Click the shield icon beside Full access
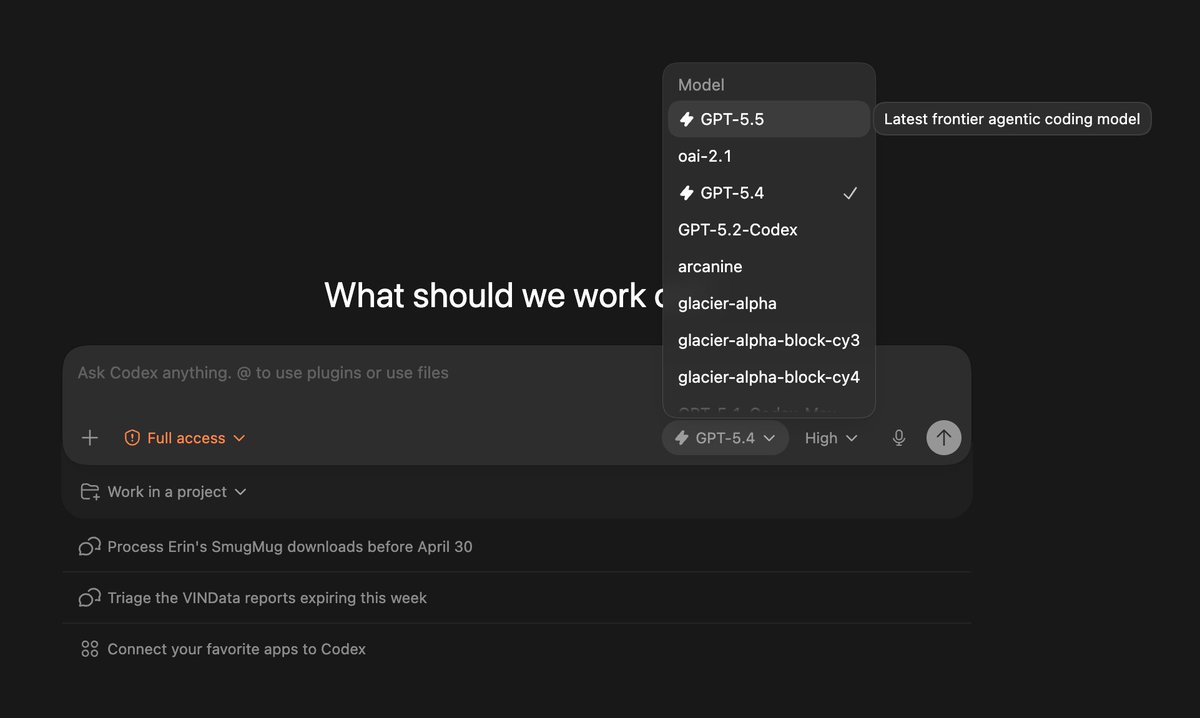This screenshot has width=1200, height=718. tap(132, 438)
